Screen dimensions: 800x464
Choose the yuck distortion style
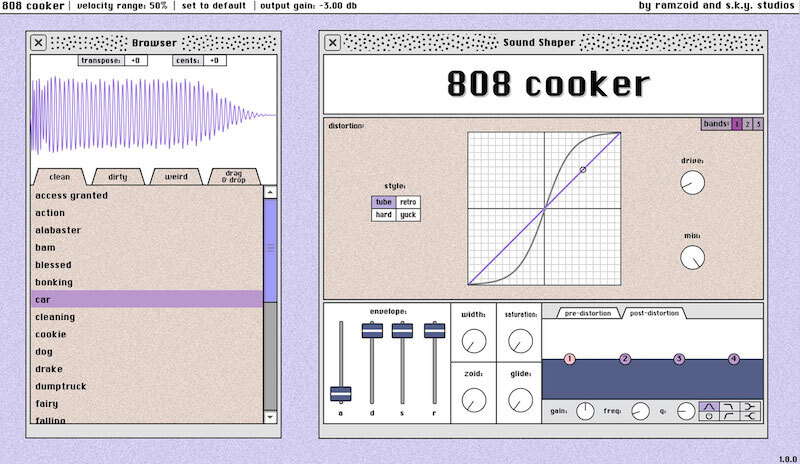coord(408,215)
